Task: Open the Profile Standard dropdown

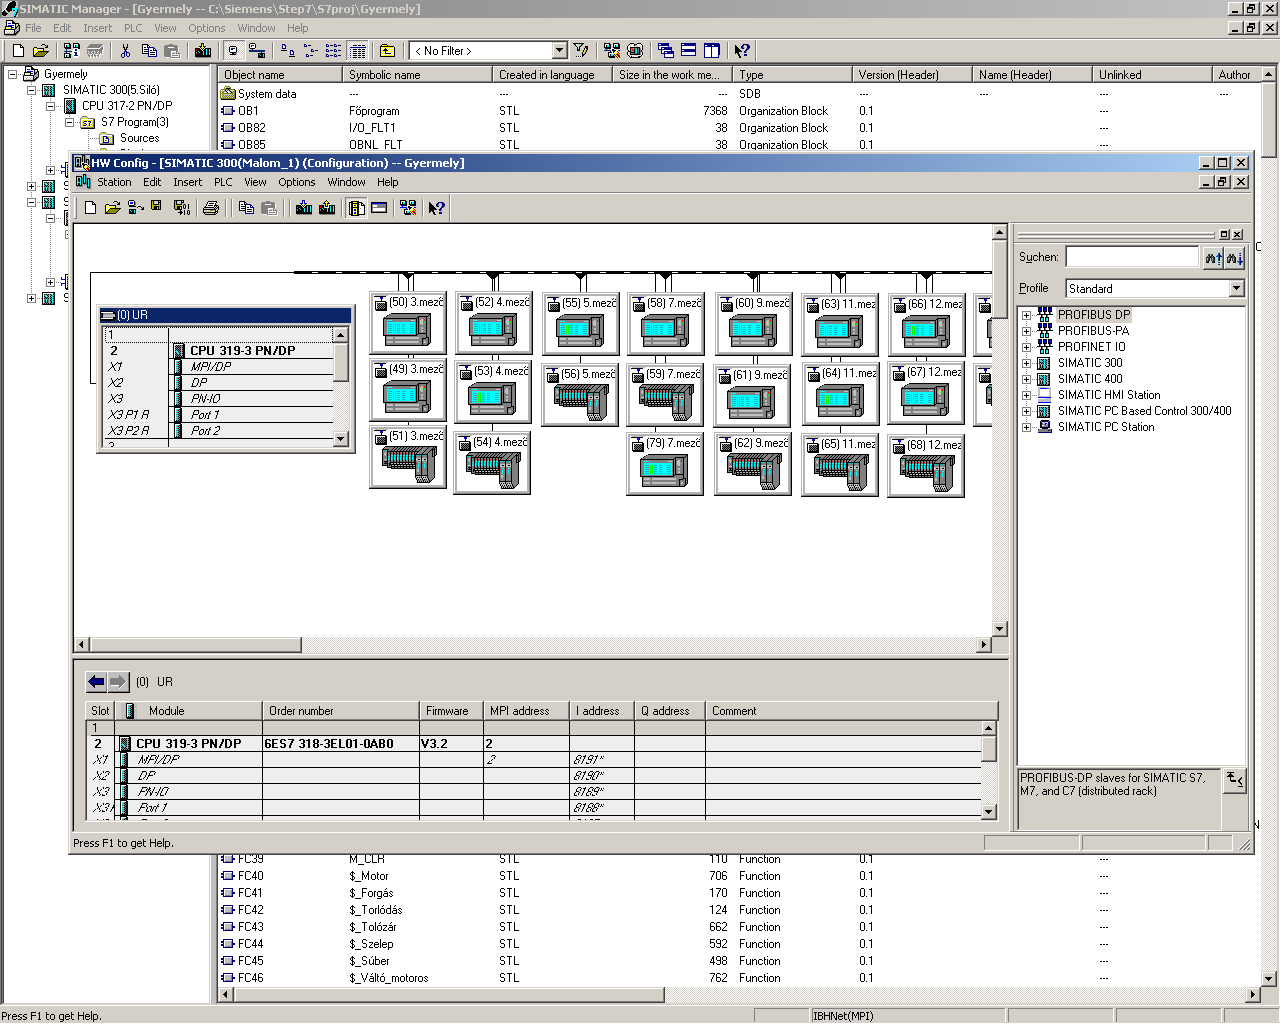Action: [x=1236, y=289]
